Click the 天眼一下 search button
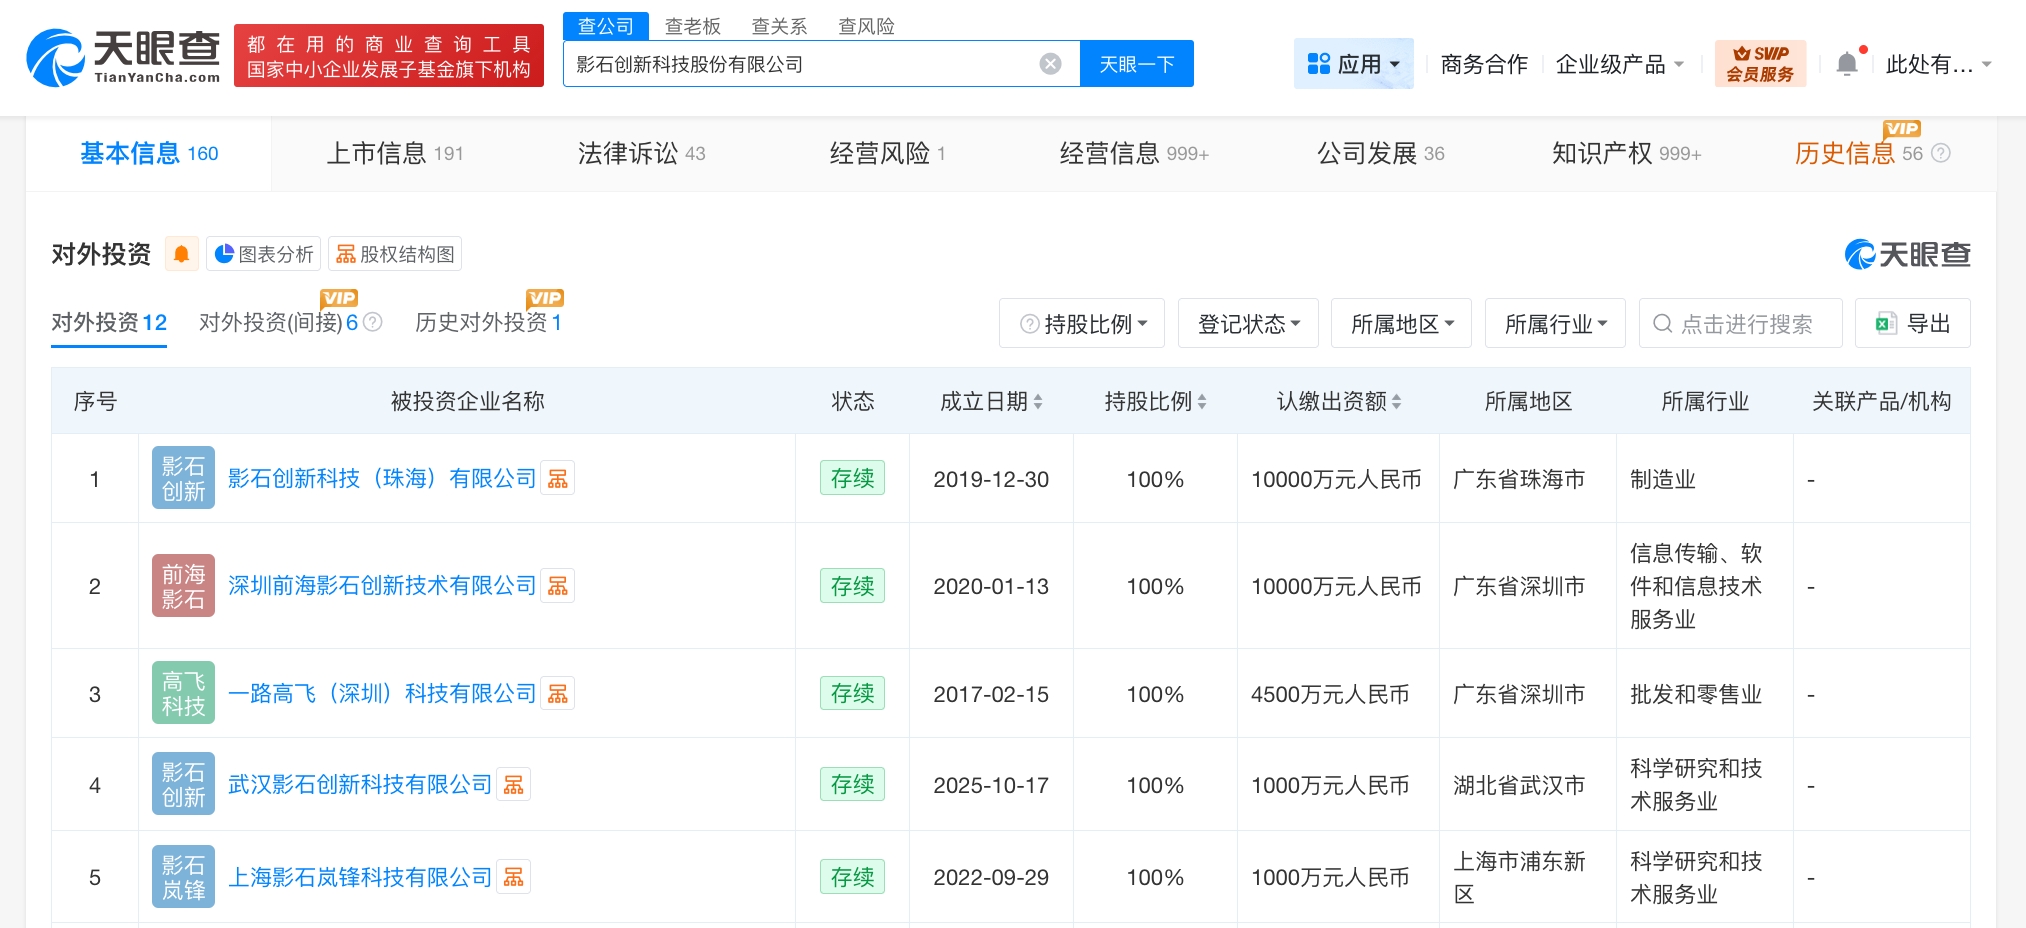 point(1136,64)
